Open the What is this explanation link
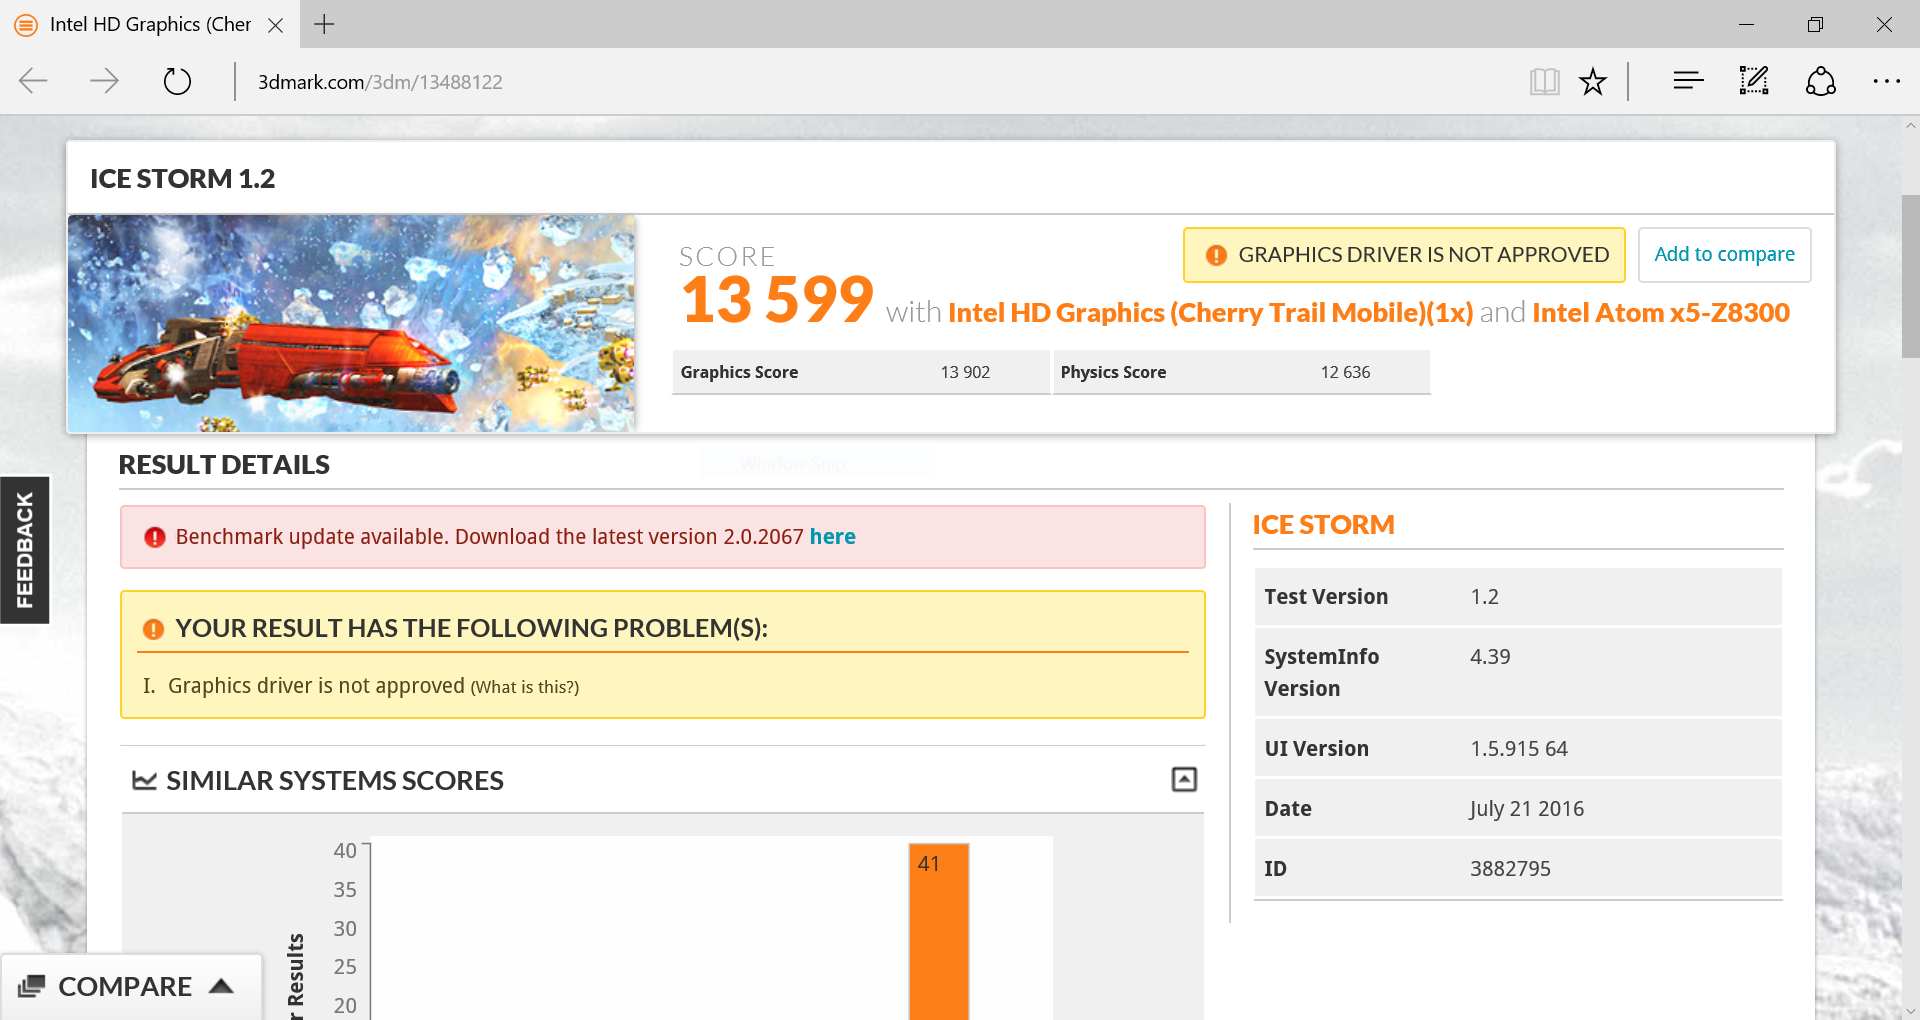This screenshot has height=1020, width=1920. click(523, 687)
